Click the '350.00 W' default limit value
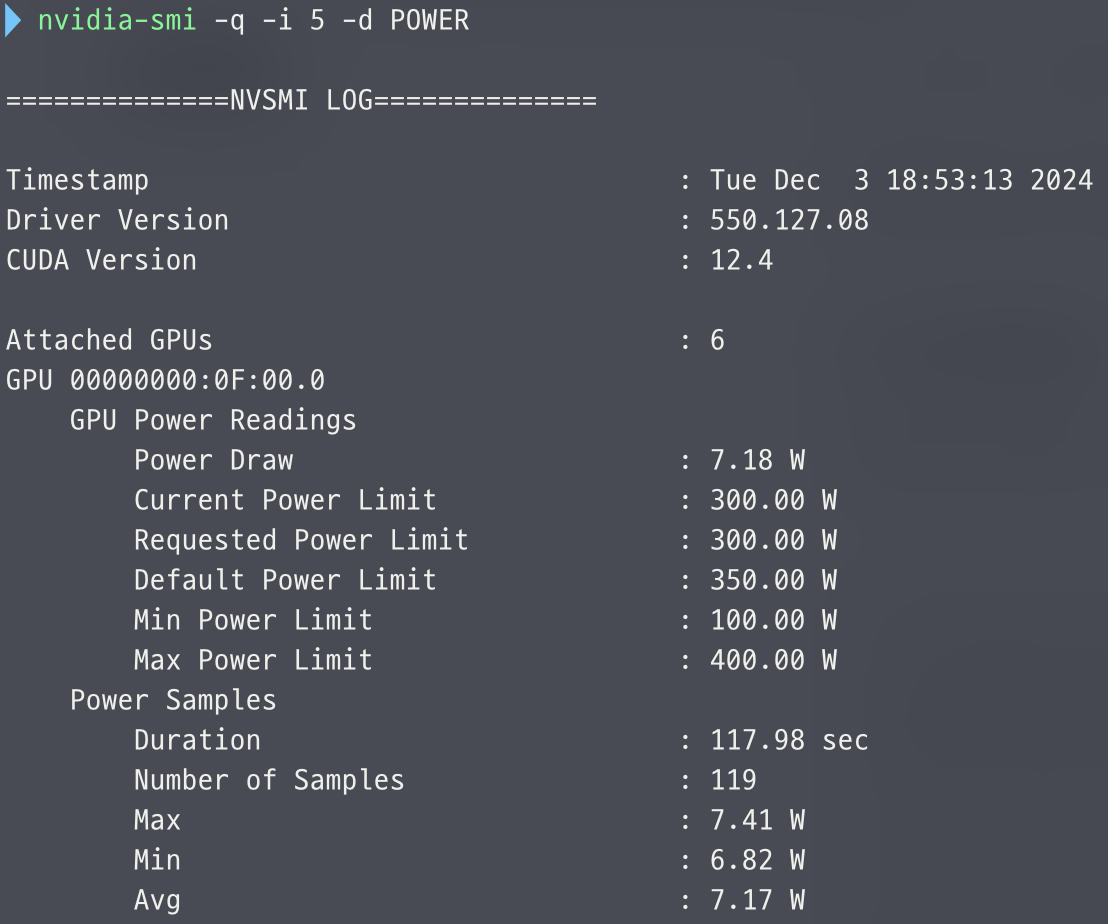This screenshot has height=924, width=1108. click(773, 580)
